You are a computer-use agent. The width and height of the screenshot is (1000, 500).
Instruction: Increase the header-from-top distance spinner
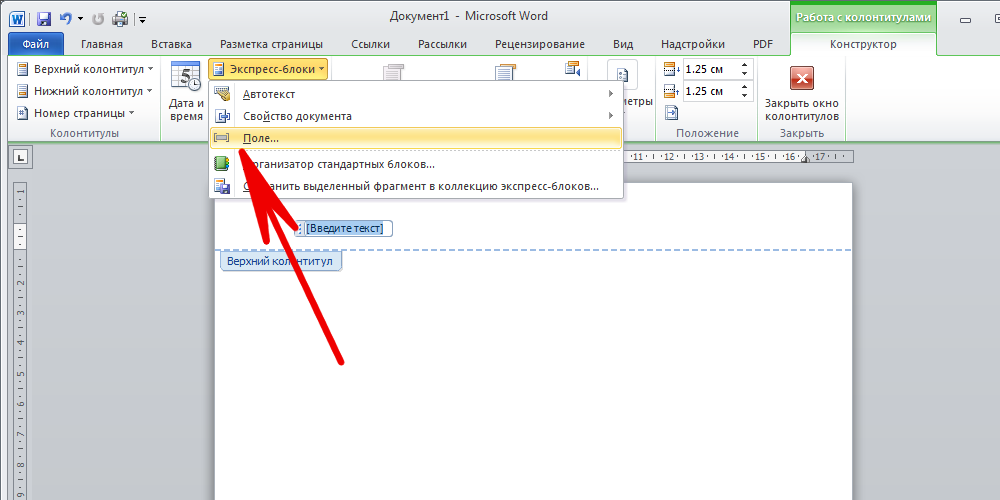[745, 64]
